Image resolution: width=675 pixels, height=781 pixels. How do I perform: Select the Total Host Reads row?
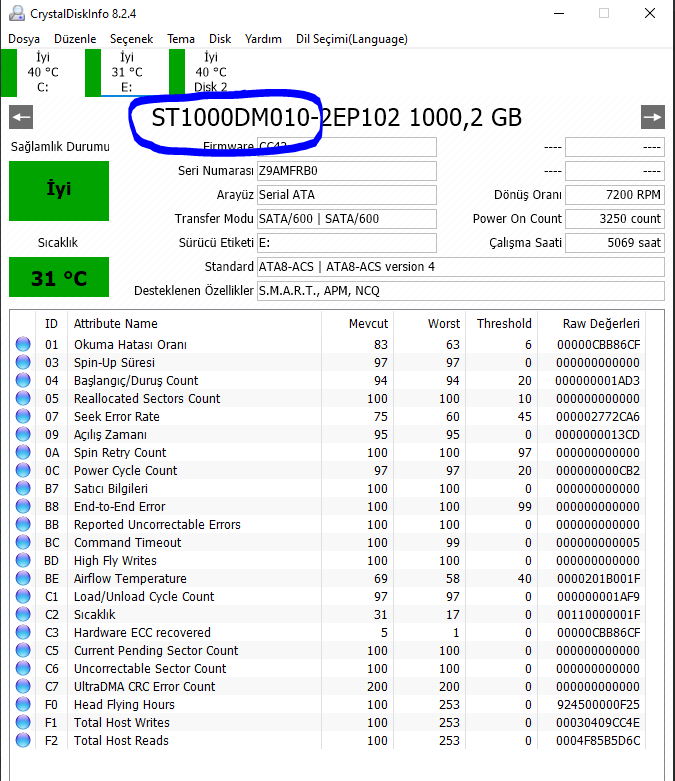click(x=329, y=741)
